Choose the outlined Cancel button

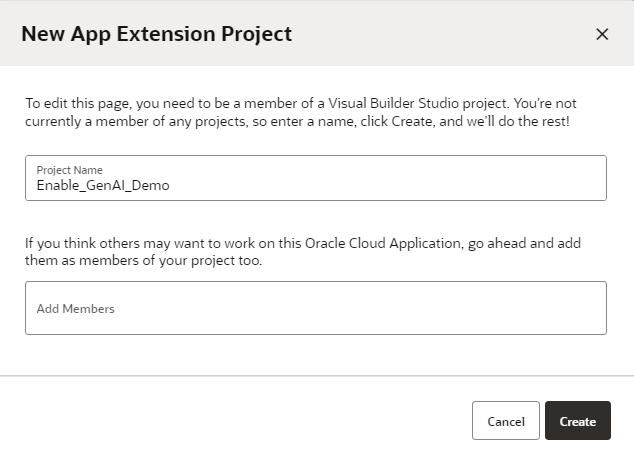(x=505, y=421)
